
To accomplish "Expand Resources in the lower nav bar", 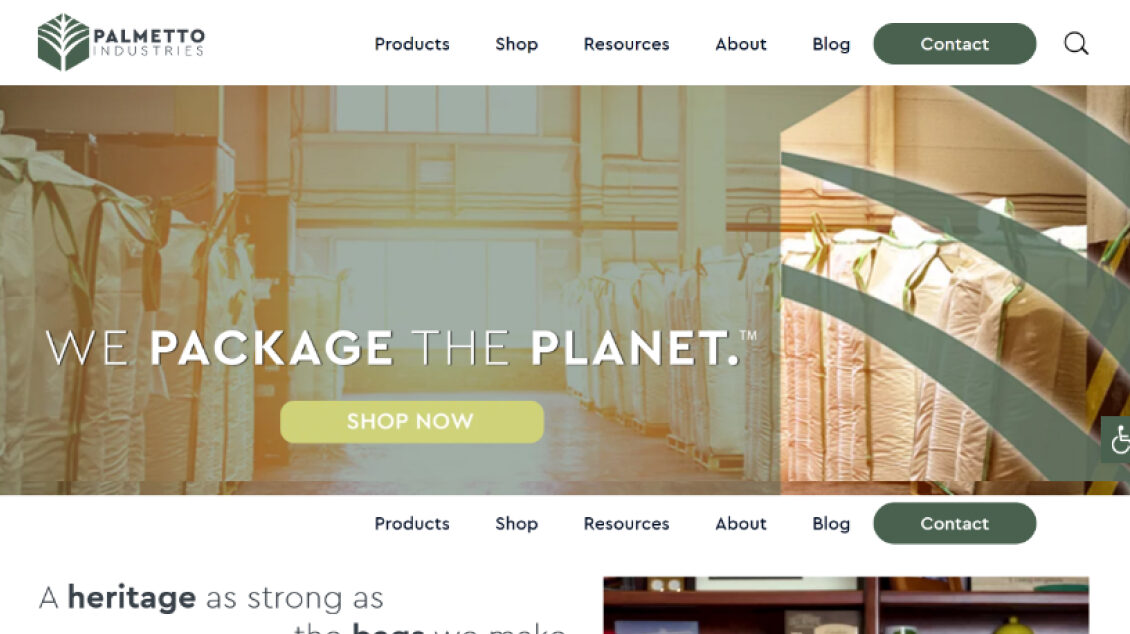I will click(x=626, y=524).
